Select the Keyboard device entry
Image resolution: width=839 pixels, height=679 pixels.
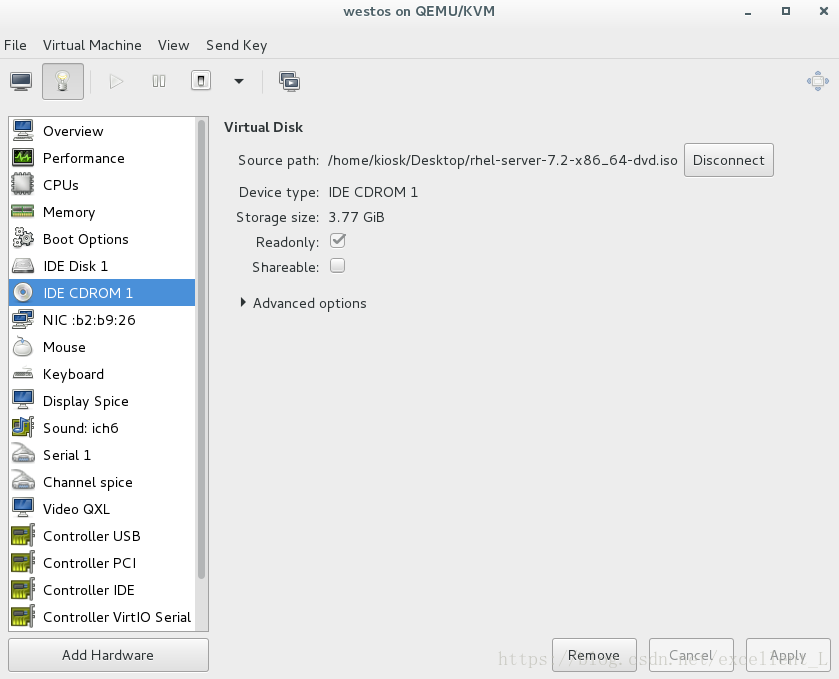coord(102,374)
